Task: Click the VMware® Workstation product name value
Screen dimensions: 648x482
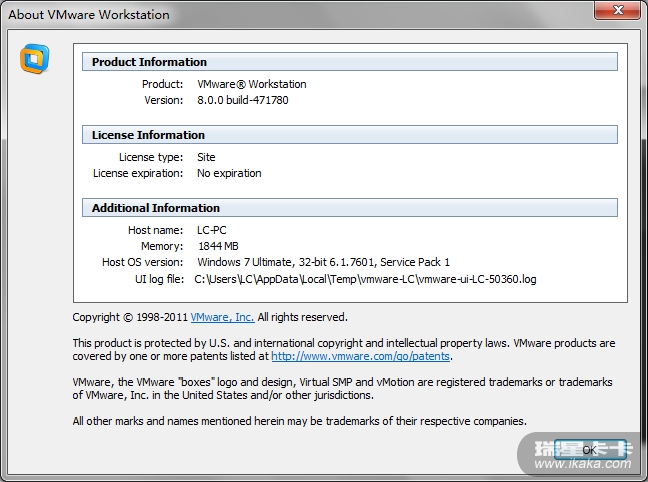Action: tap(251, 84)
